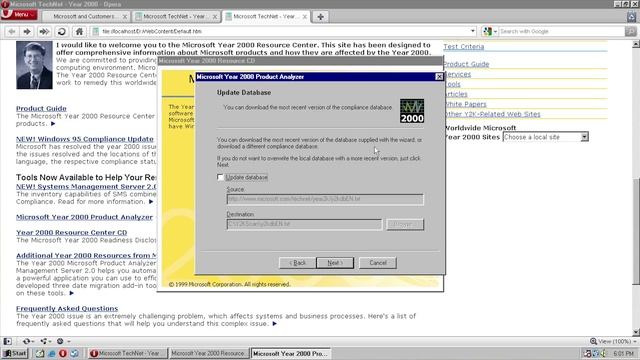Screen dimensions: 640x360
Task: Open NEW! Systems Management Server link
Action: (x=86, y=186)
